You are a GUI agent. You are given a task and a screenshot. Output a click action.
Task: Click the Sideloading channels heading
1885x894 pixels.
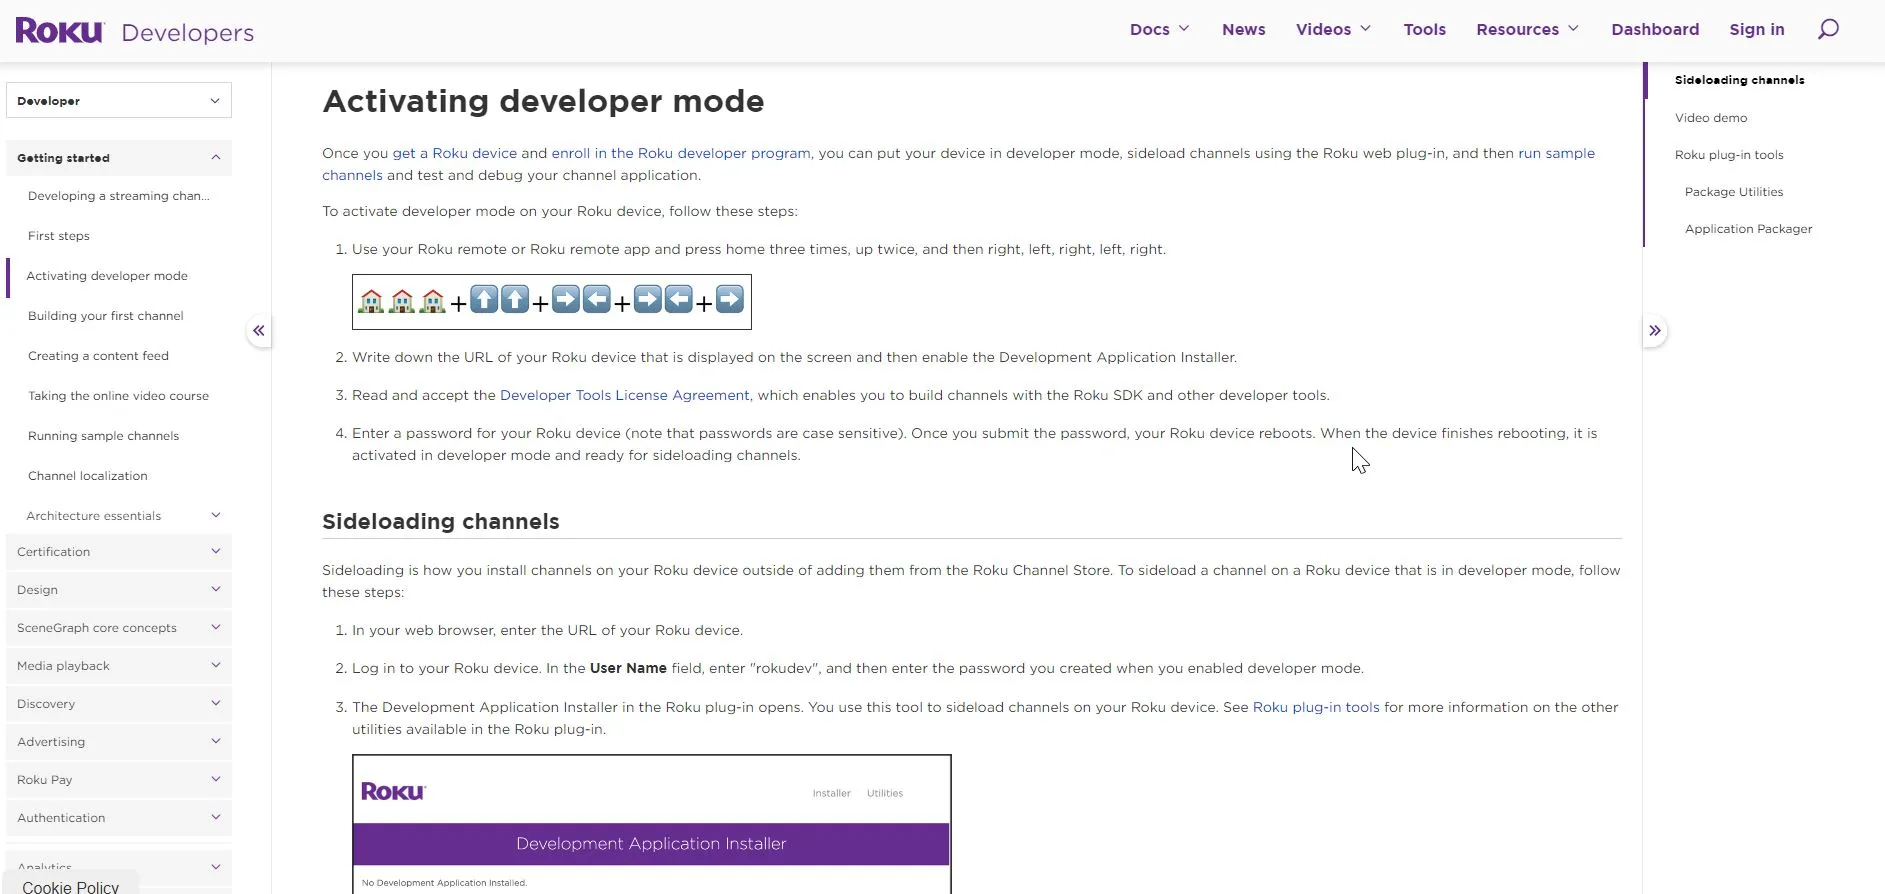[x=440, y=521]
